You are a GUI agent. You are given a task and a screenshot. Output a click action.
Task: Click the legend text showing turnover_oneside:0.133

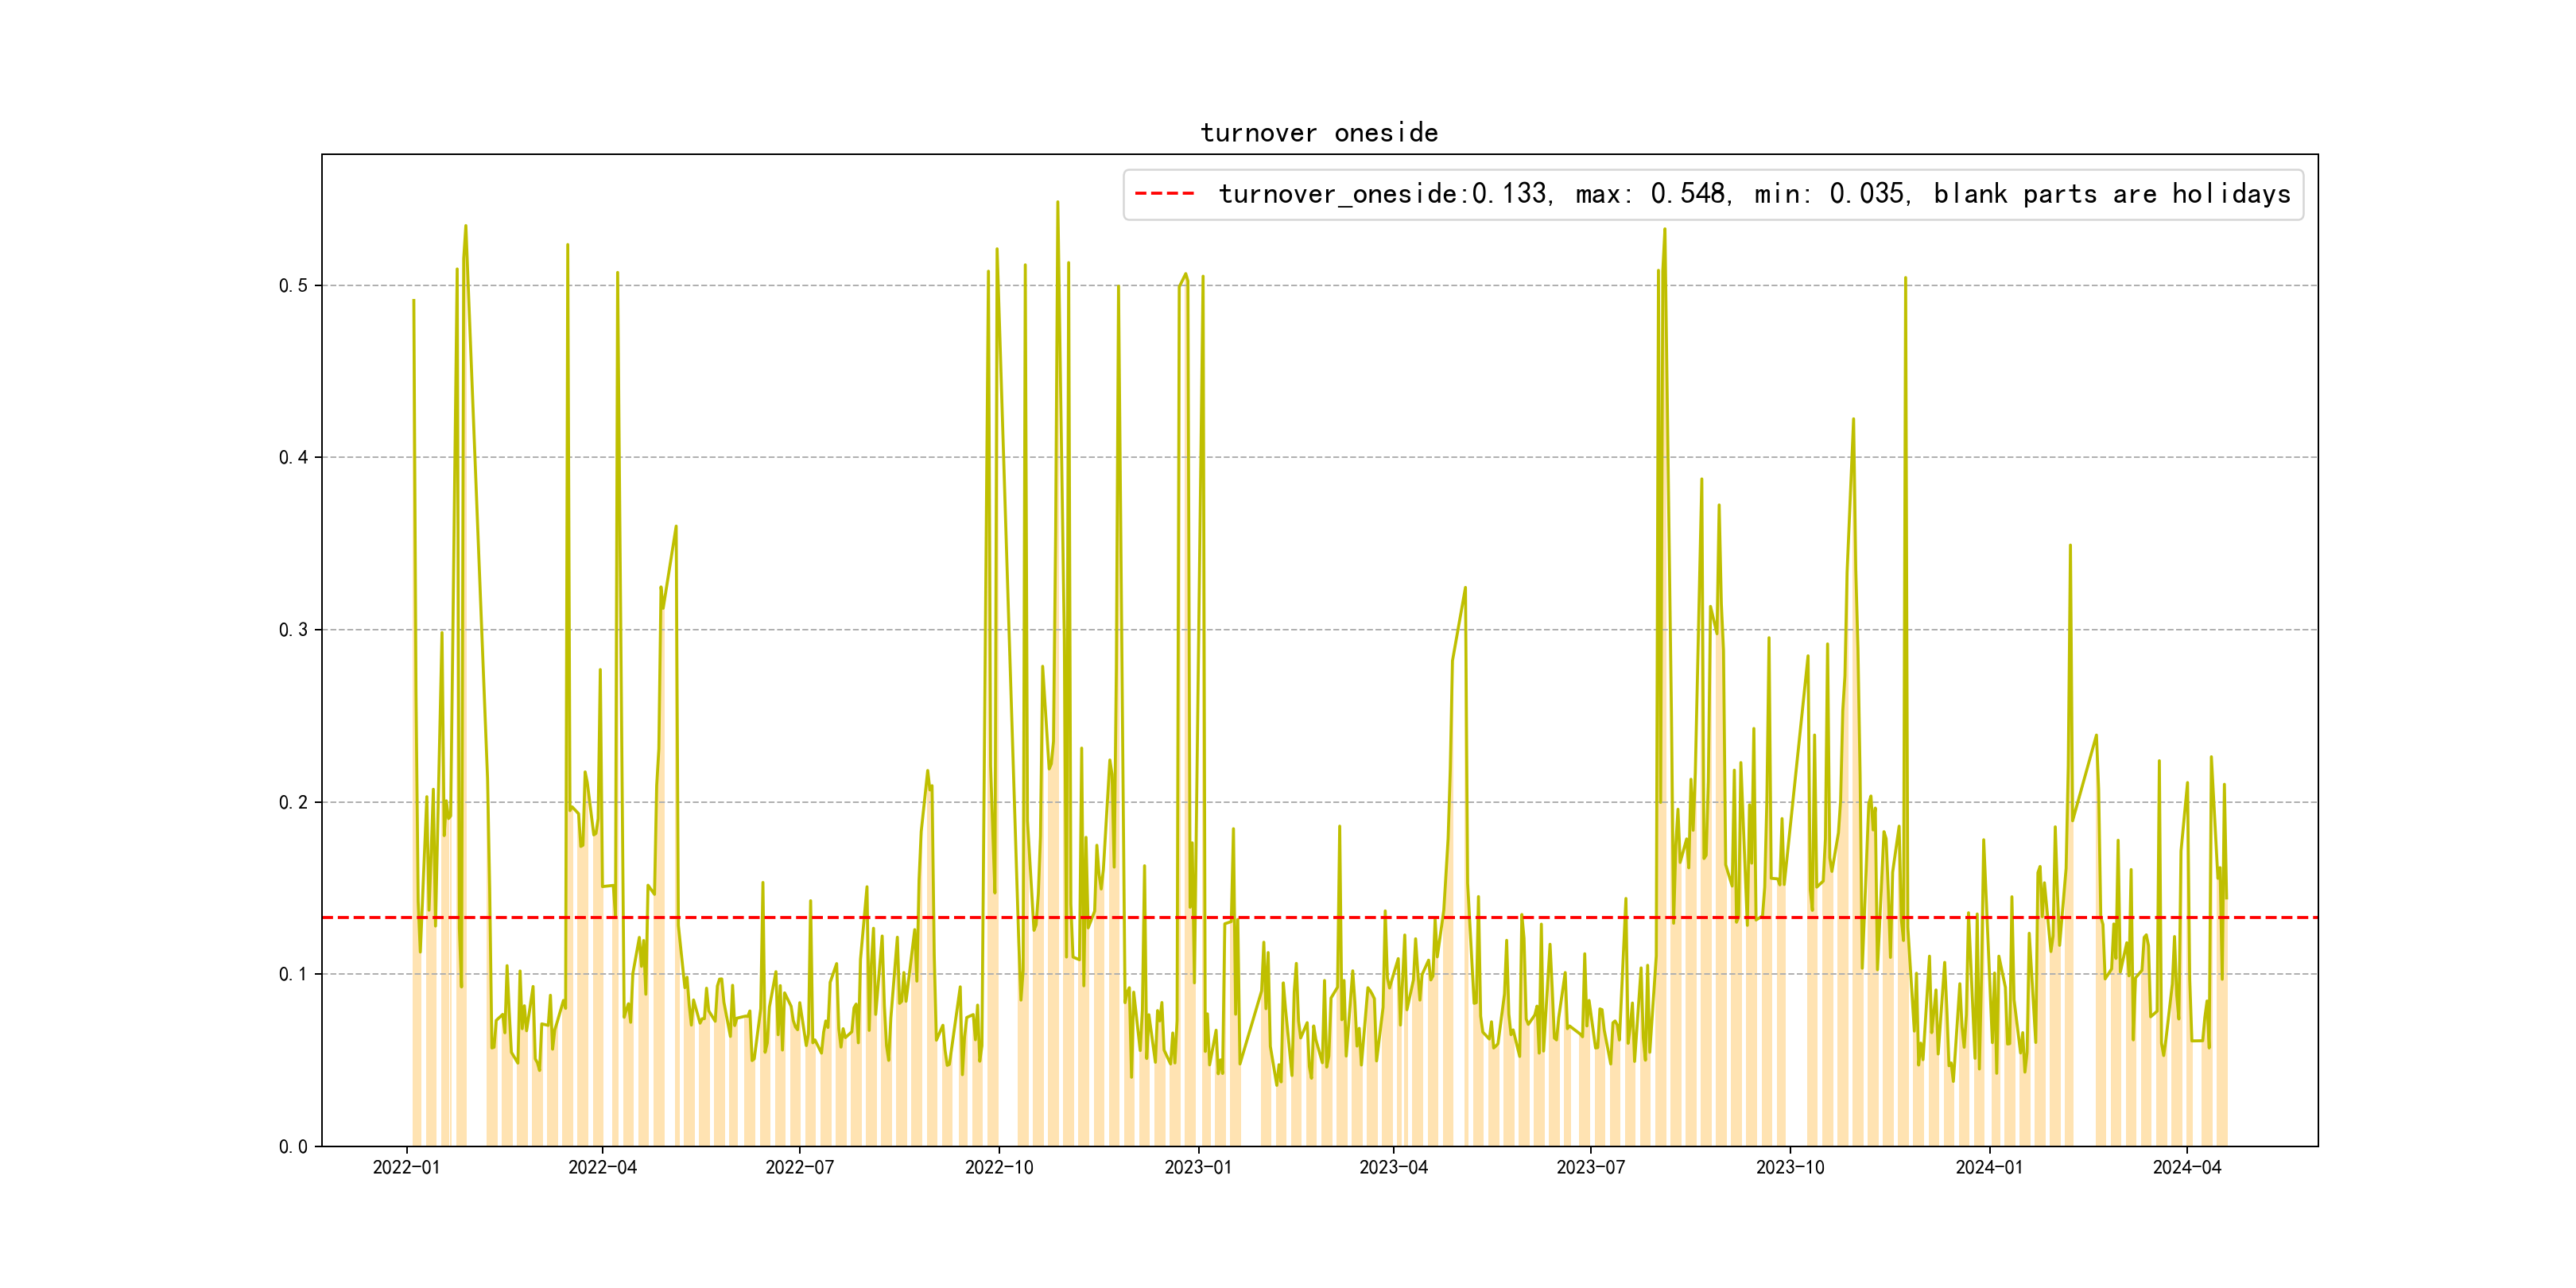click(1384, 193)
